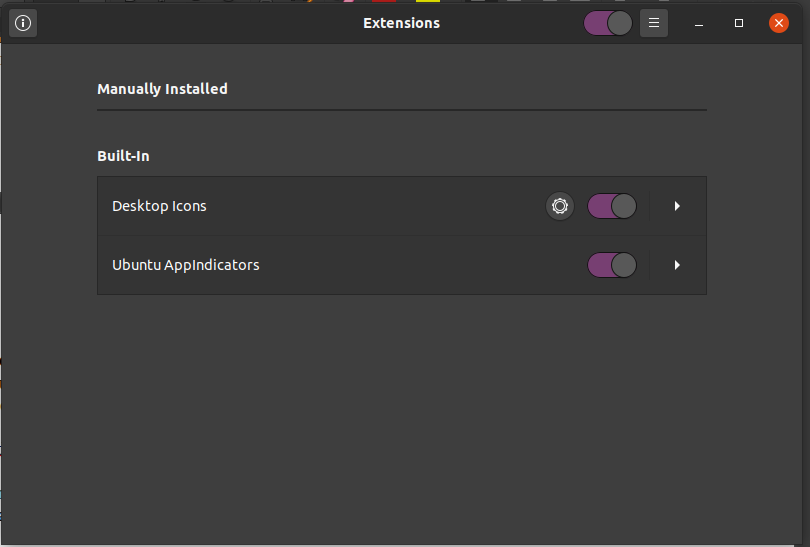Click empty area below the extensions list
Screen dimensions: 810x547
401,413
